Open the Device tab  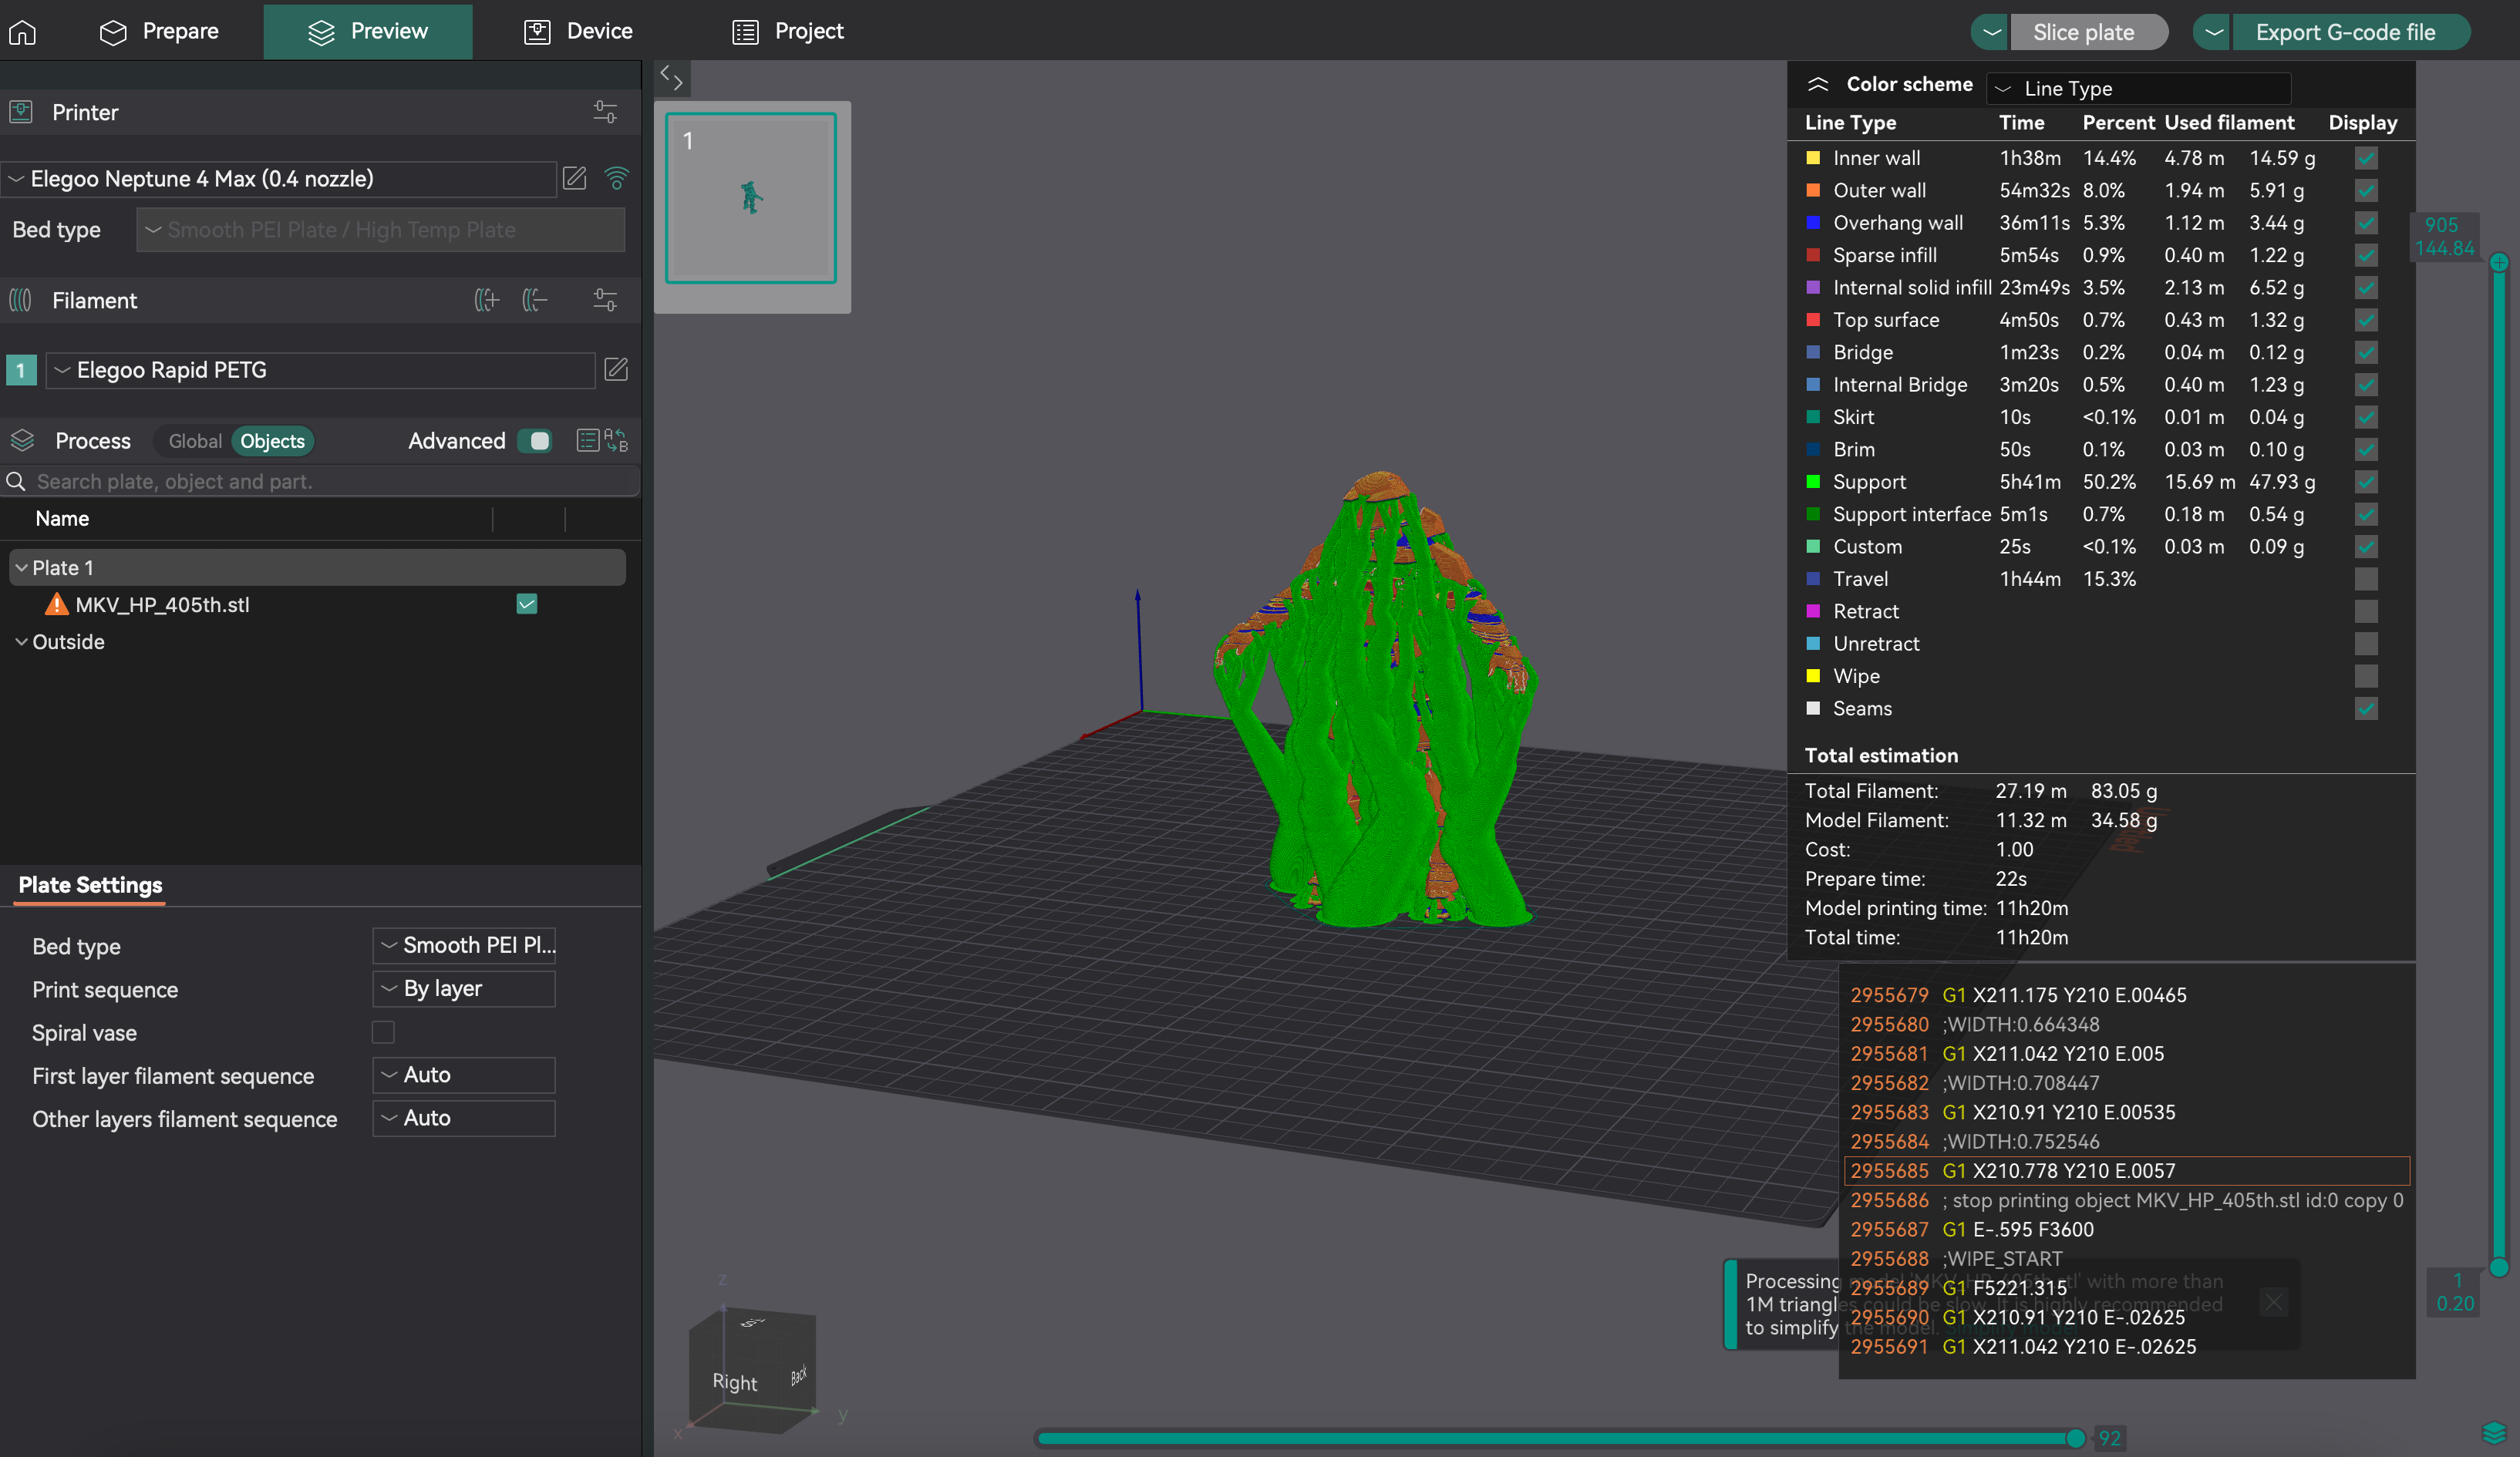click(578, 32)
